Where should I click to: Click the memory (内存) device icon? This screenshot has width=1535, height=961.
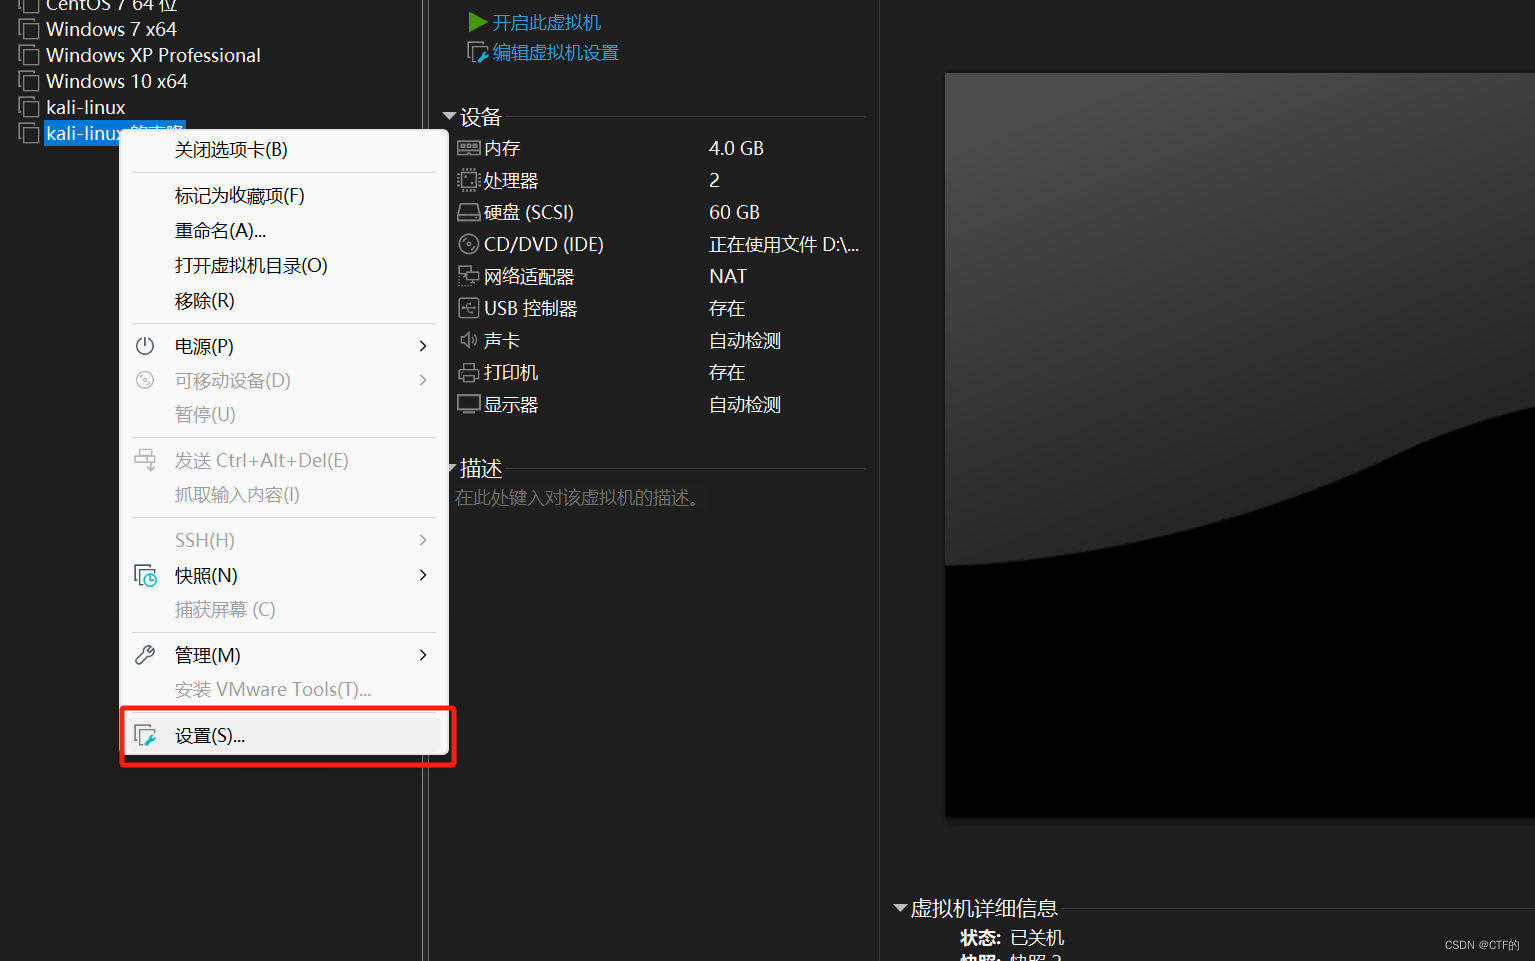(x=468, y=148)
